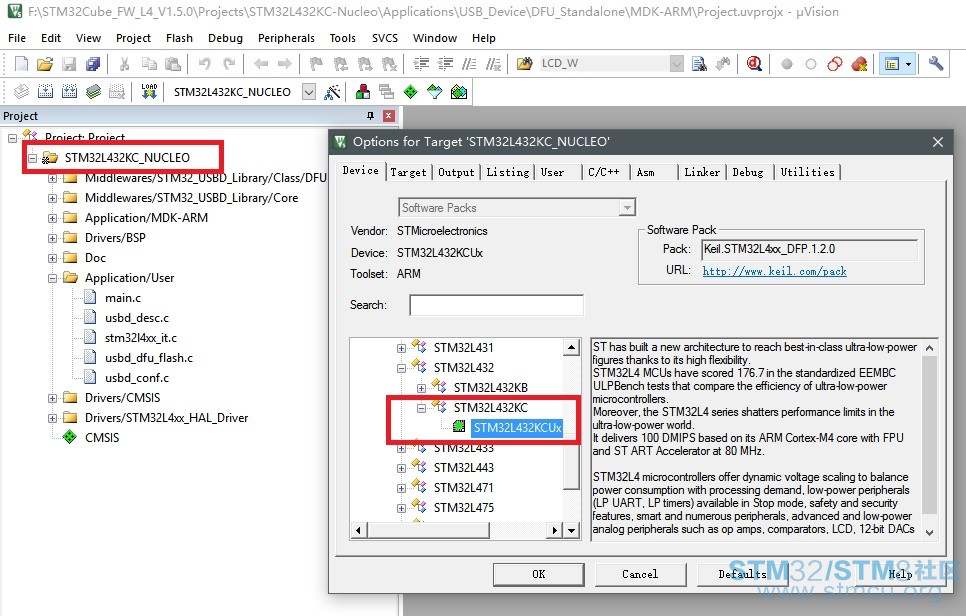The height and width of the screenshot is (616, 966).
Task: Click Enable/Disable all breakpoints icon
Action: pos(811,63)
